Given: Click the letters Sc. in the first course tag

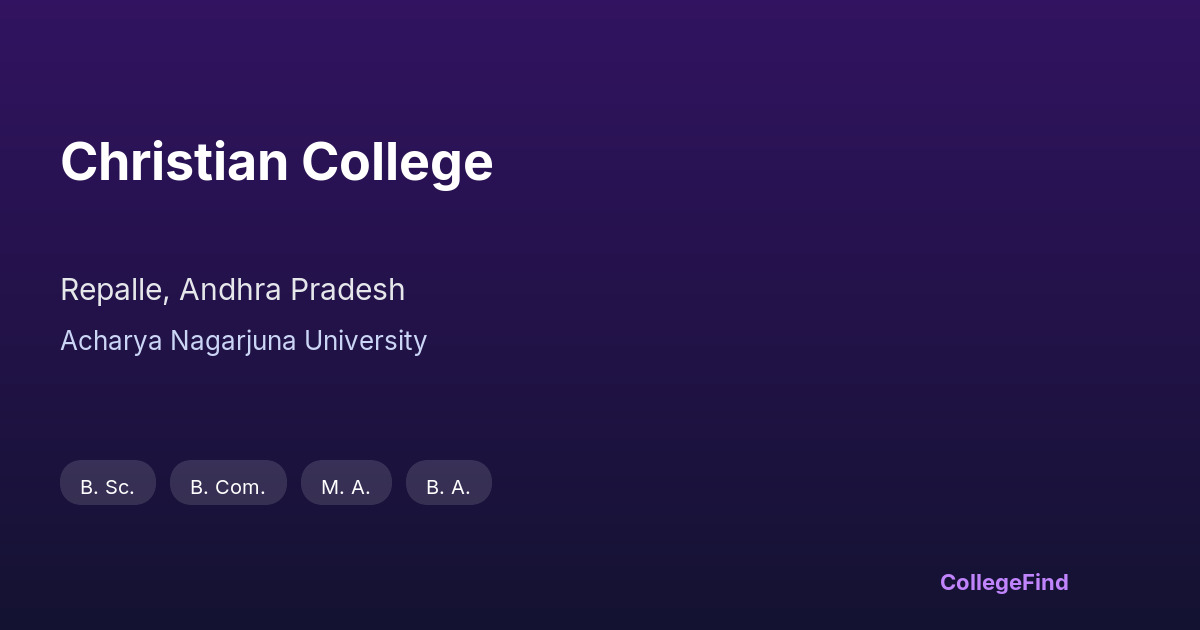Looking at the screenshot, I should point(119,487).
